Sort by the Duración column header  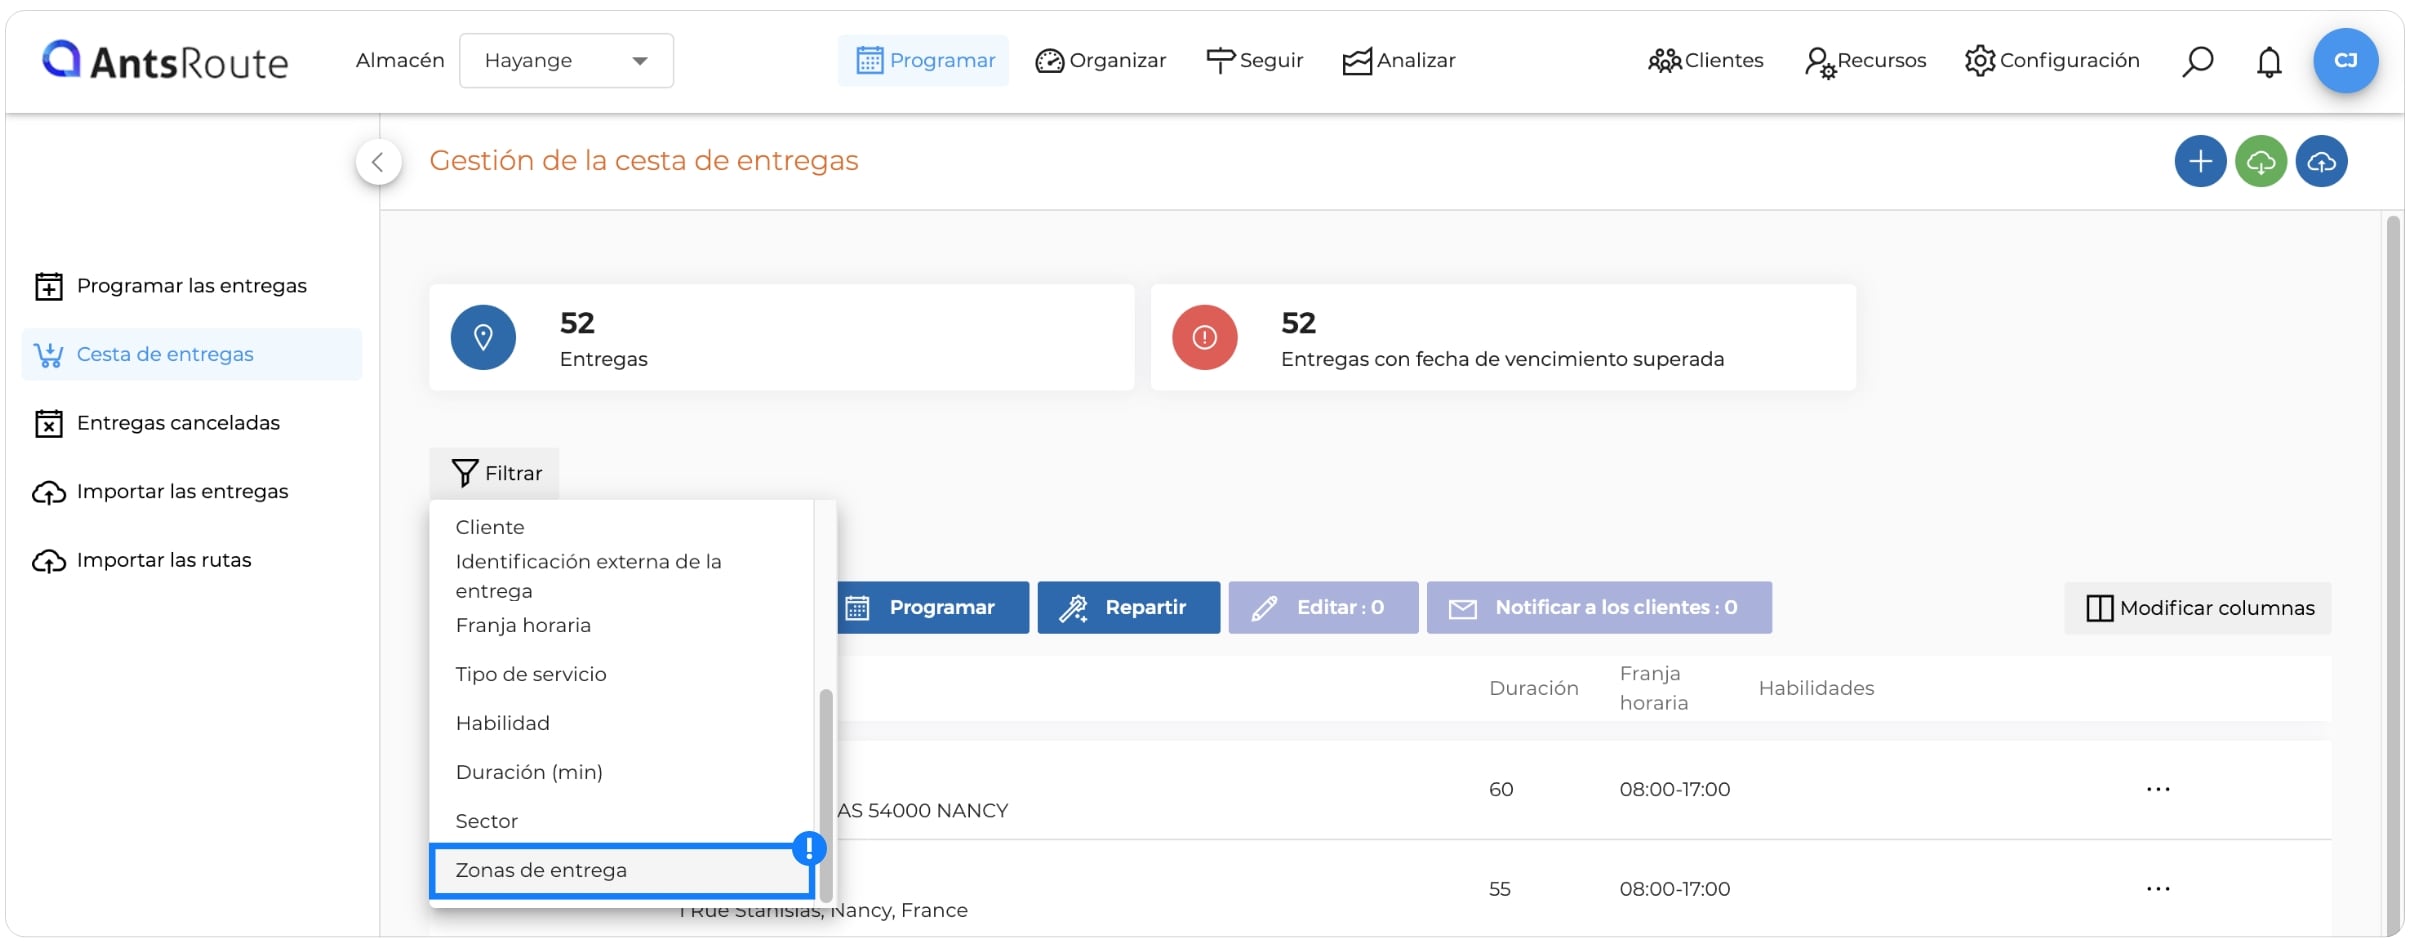tap(1533, 688)
